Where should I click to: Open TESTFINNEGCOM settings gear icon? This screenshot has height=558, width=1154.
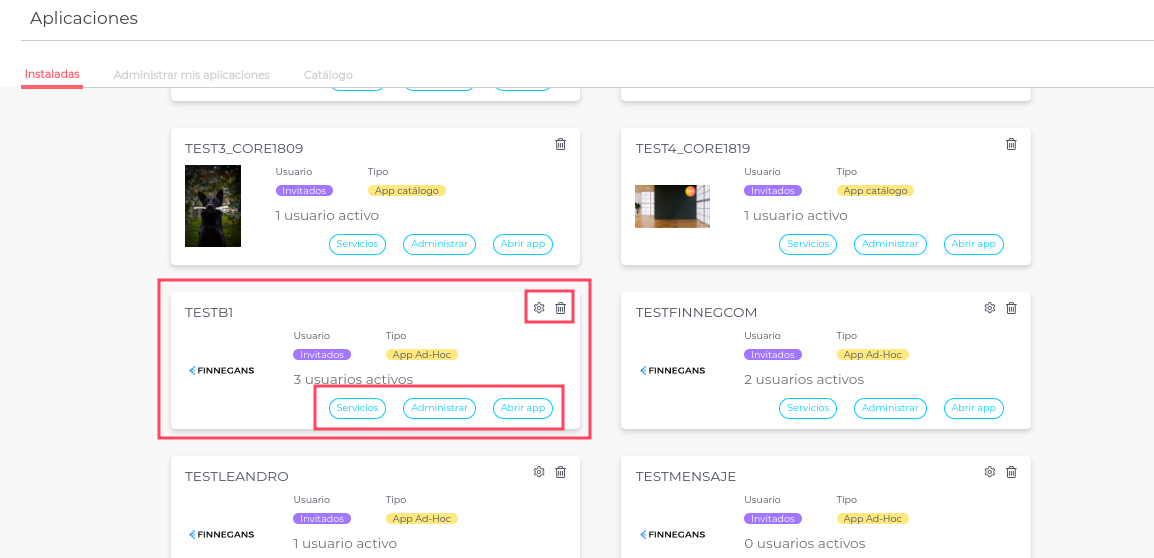click(x=989, y=308)
